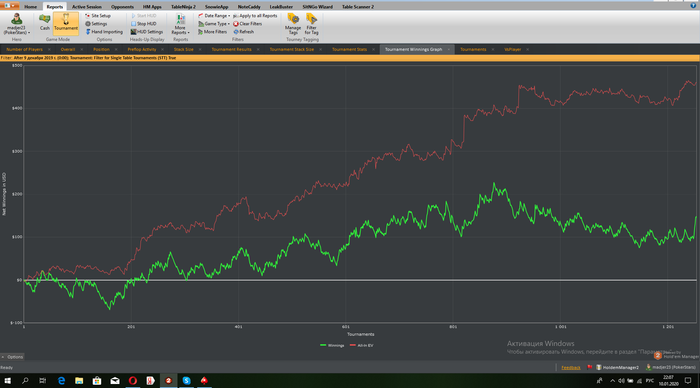Viewport: 700px width, 388px height.
Task: Switch to the Position report tab
Action: click(101, 50)
